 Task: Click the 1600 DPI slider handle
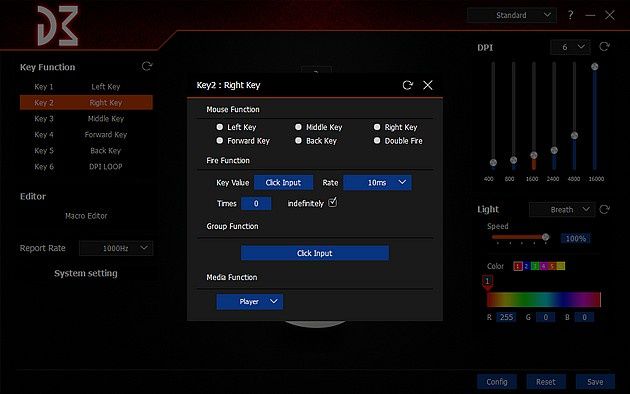534,155
